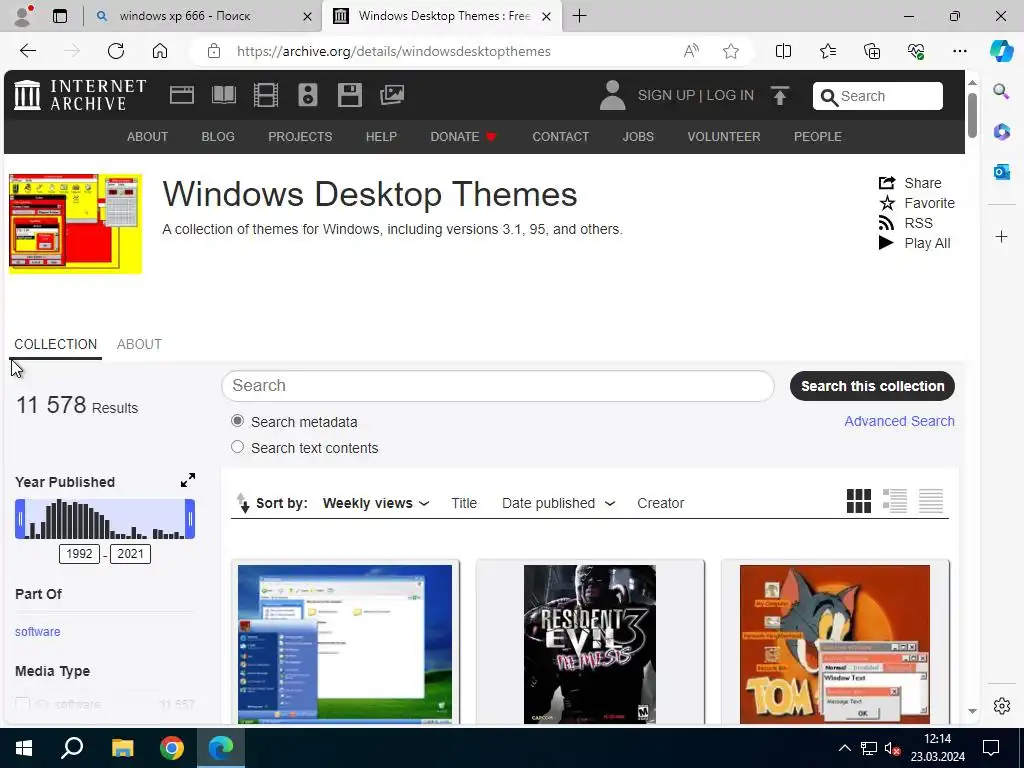Select Search text contents radio button
The width and height of the screenshot is (1024, 768).
tap(238, 447)
